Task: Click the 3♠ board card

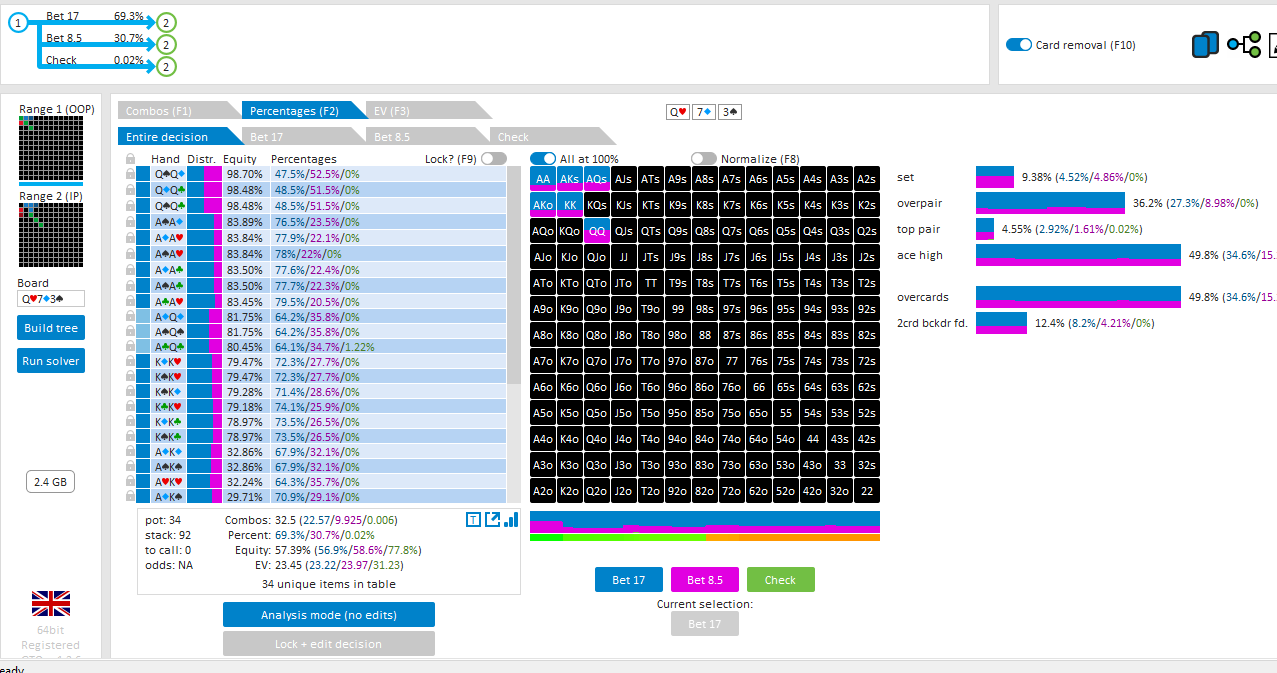Action: pyautogui.click(x=730, y=112)
